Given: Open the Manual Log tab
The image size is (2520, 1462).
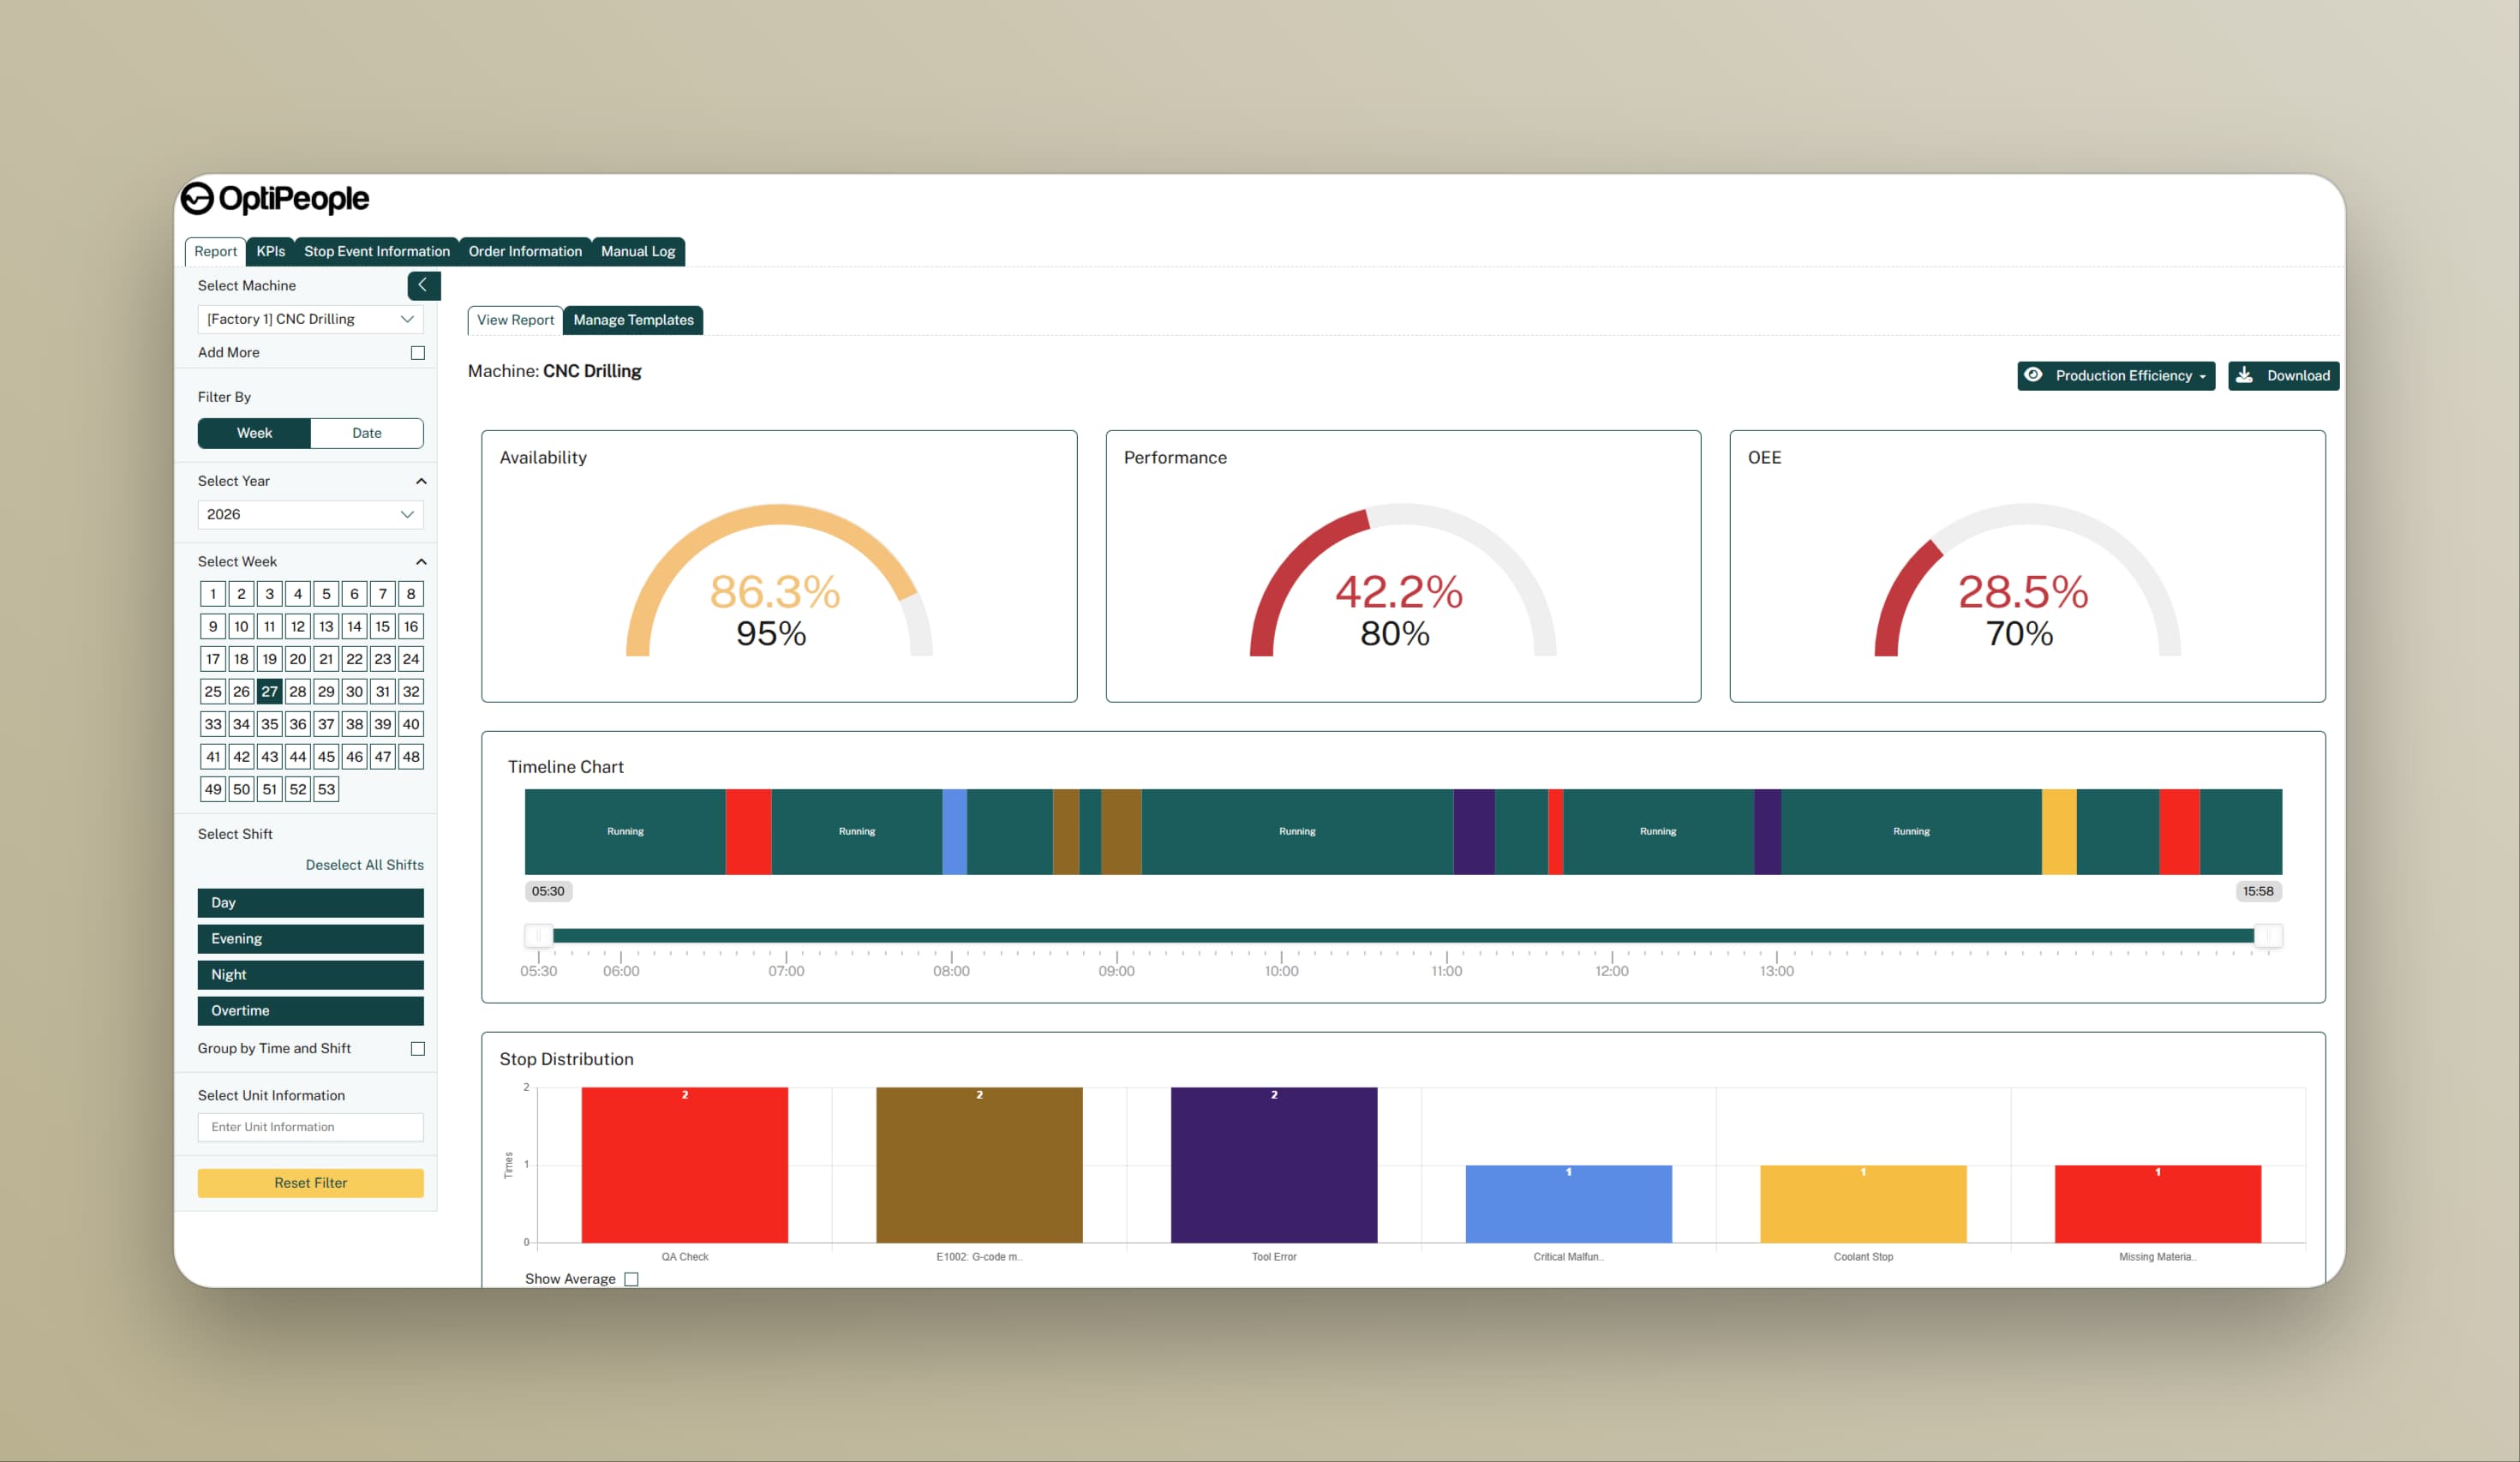Looking at the screenshot, I should pyautogui.click(x=638, y=251).
